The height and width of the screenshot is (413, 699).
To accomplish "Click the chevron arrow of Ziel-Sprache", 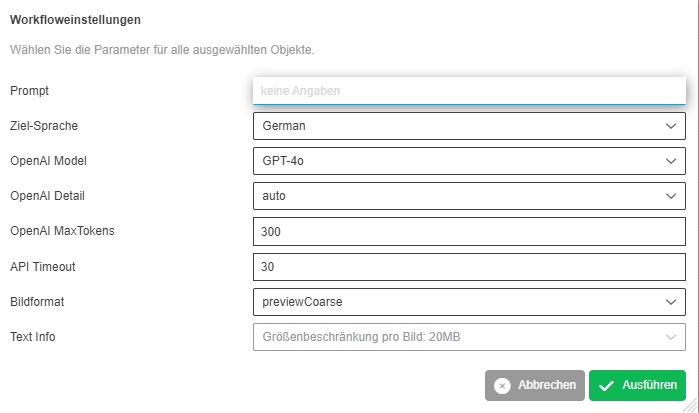I will 671,126.
